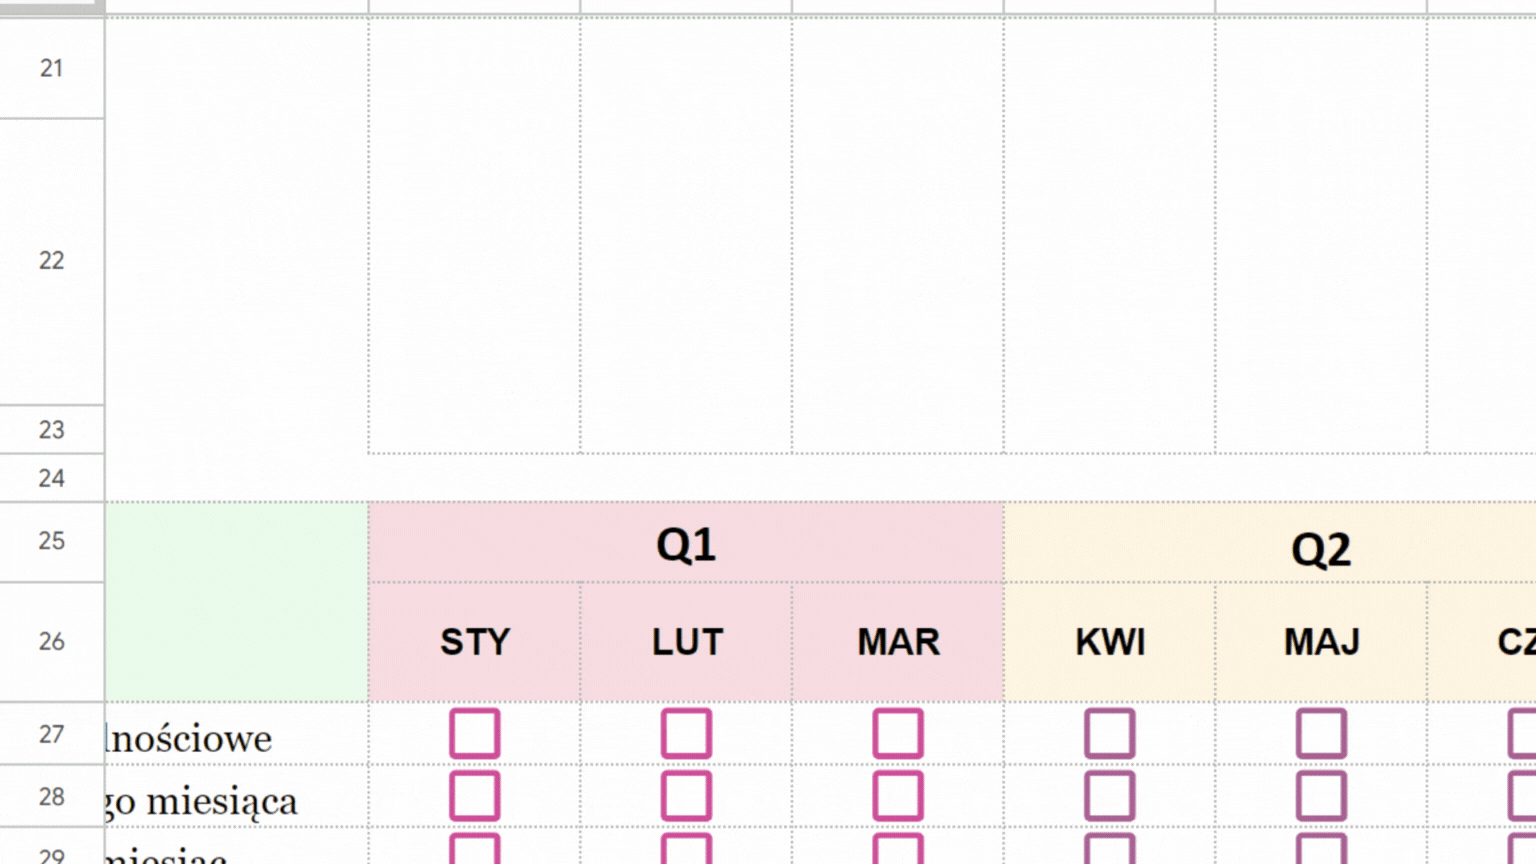1536x864 pixels.
Task: Tick the STY checkbox in row 27
Action: (474, 733)
